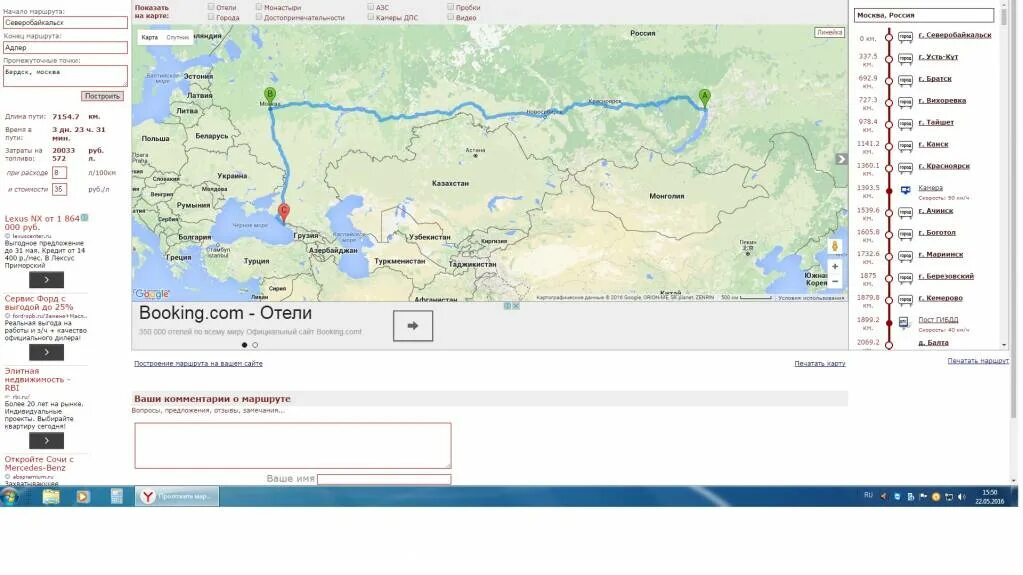Screen dimensions: 1023x575
Task: Enable the Камеры ДПС checkbox
Action: click(371, 17)
